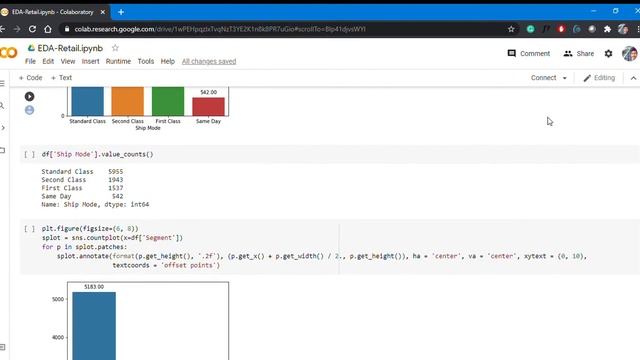Click the red Same Day bar

[208, 107]
